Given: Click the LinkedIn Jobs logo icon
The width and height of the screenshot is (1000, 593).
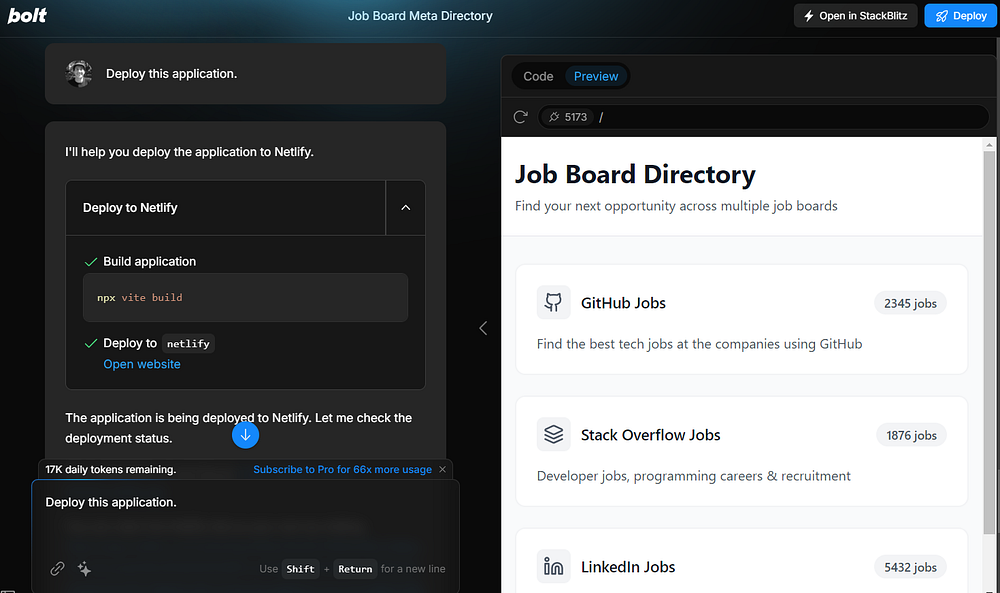Looking at the screenshot, I should 553,566.
